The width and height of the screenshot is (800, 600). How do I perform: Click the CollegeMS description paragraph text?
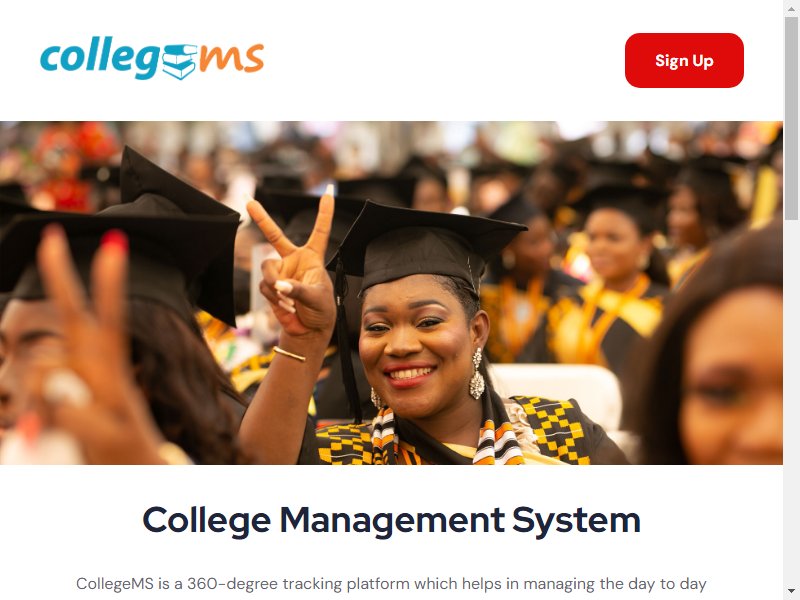tap(391, 584)
